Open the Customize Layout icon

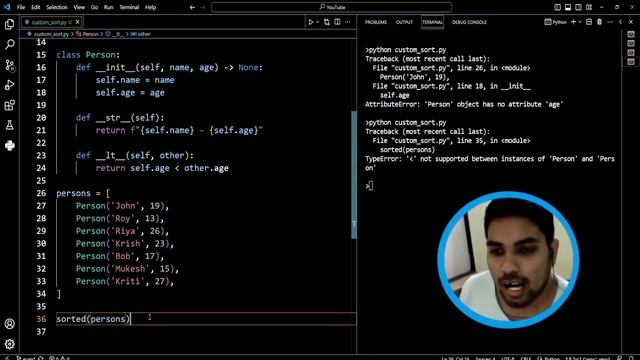click(589, 7)
